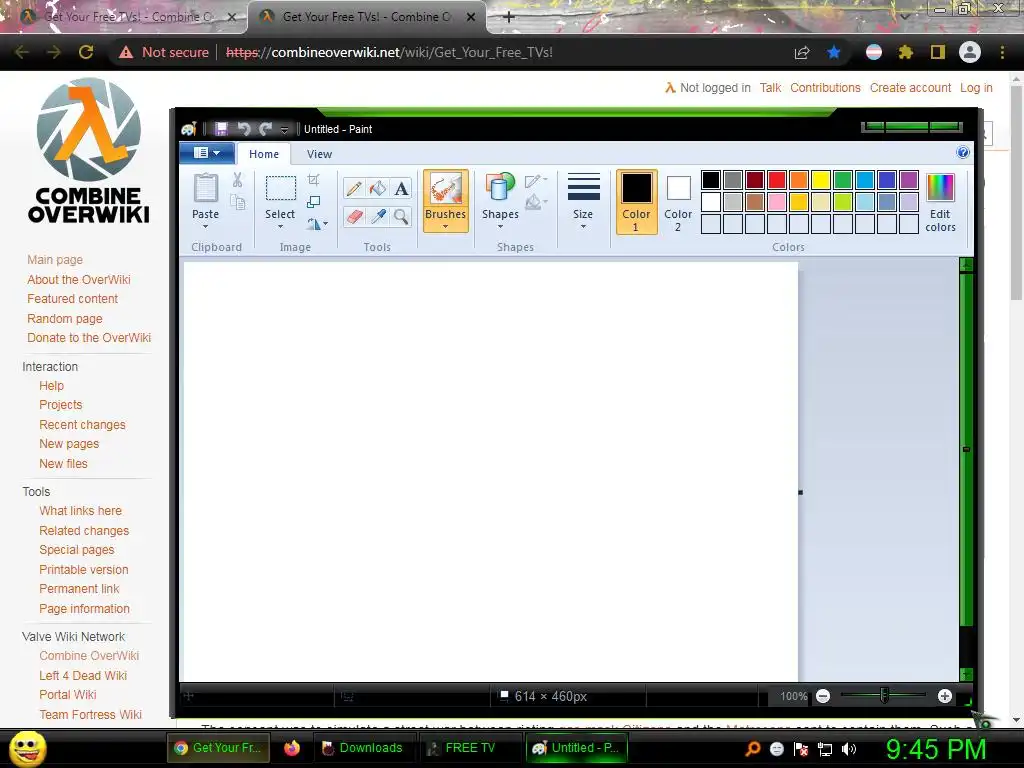
Task: Pick the purple color swatch
Action: coord(908,180)
